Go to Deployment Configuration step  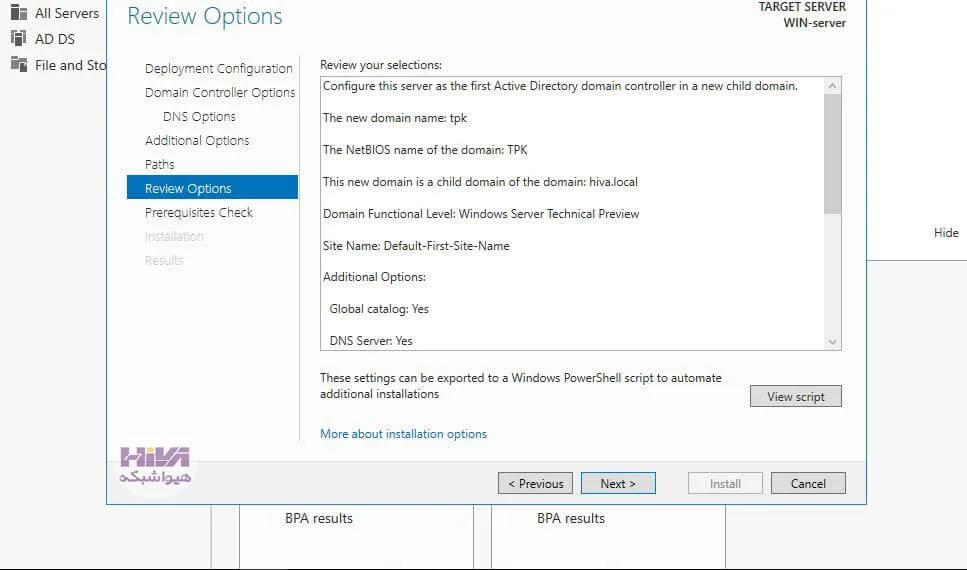[x=218, y=68]
